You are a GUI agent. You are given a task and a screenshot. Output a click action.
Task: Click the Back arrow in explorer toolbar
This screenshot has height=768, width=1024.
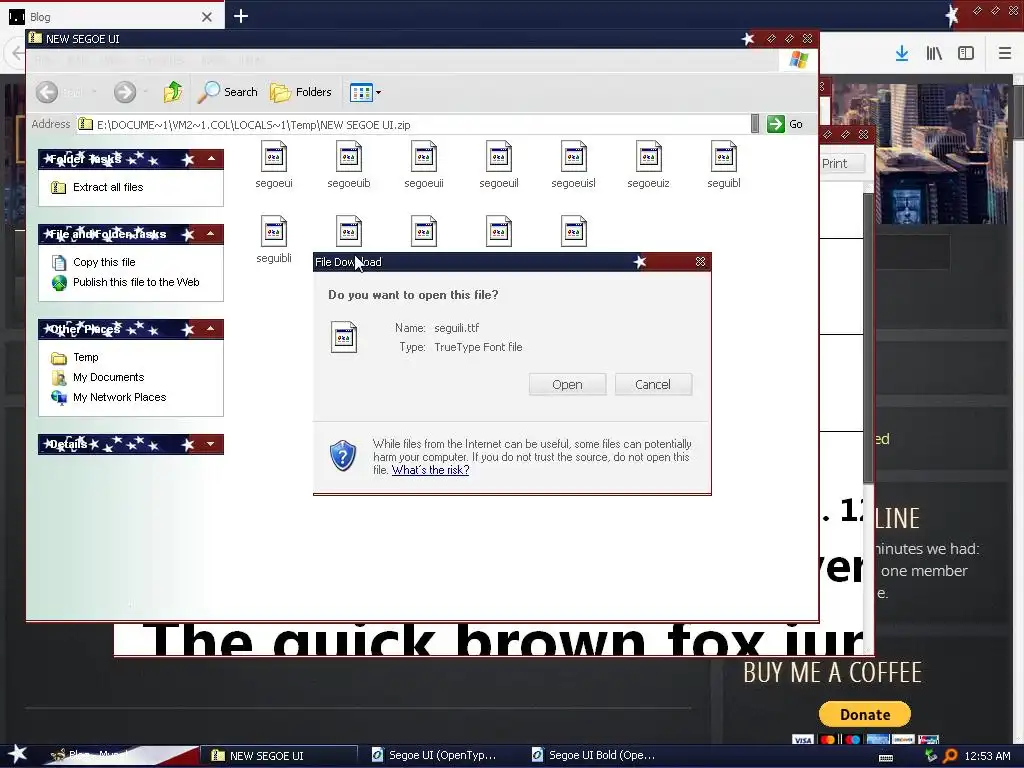(47, 92)
